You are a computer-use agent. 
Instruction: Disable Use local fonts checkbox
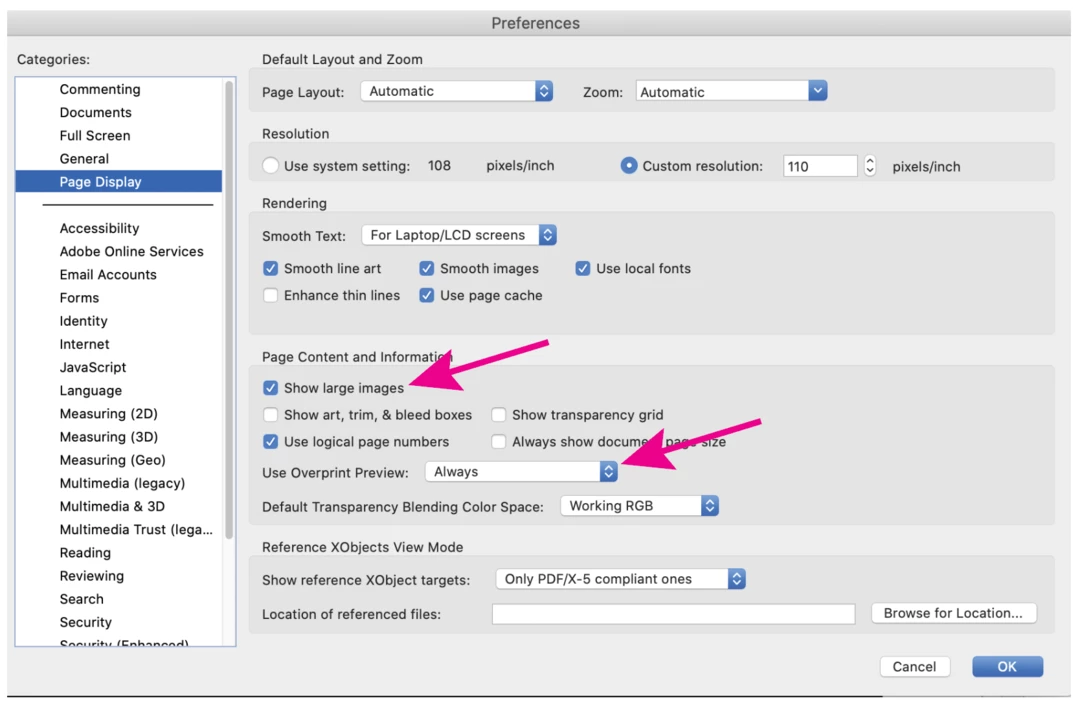pyautogui.click(x=583, y=269)
